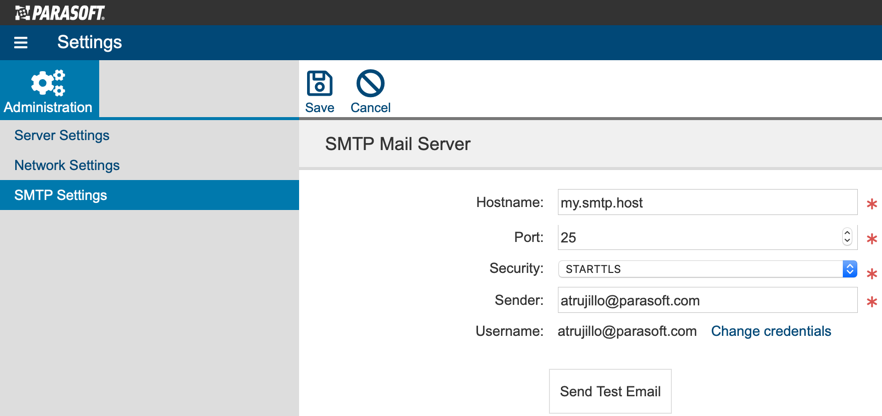The height and width of the screenshot is (416, 882).
Task: Decrement the Port number stepper
Action: tap(847, 241)
